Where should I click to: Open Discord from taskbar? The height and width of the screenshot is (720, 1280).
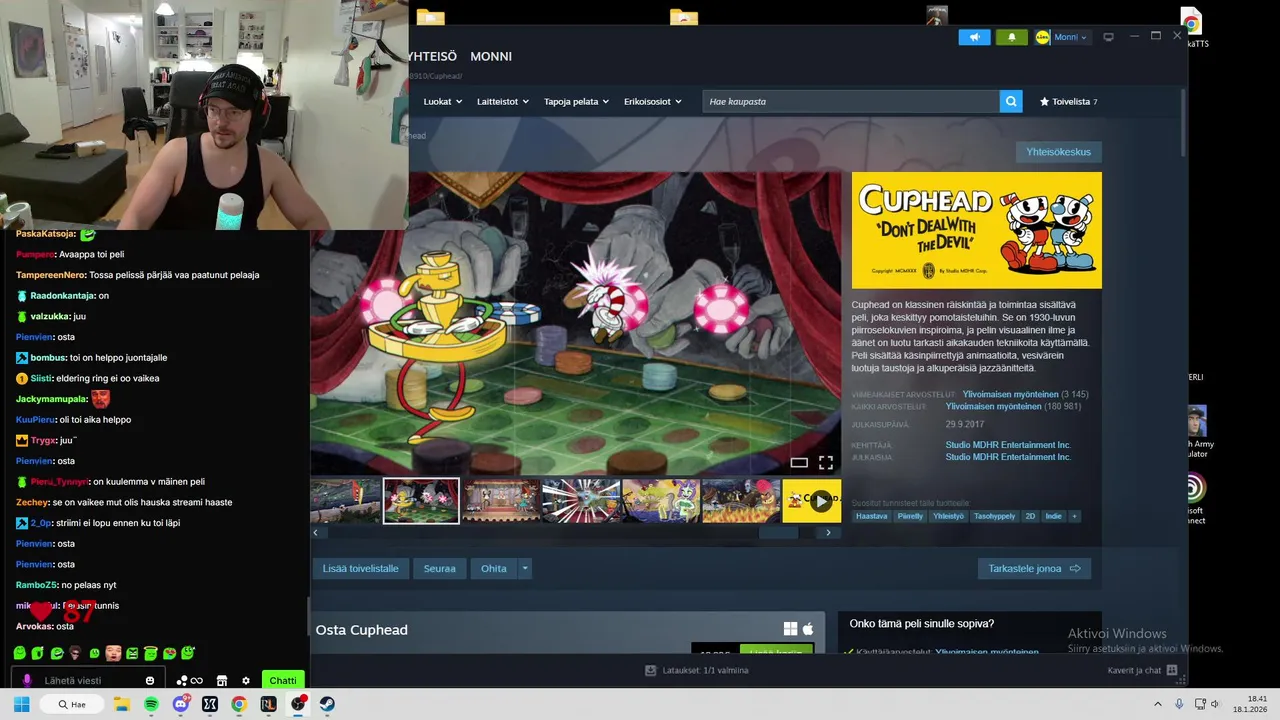click(181, 704)
